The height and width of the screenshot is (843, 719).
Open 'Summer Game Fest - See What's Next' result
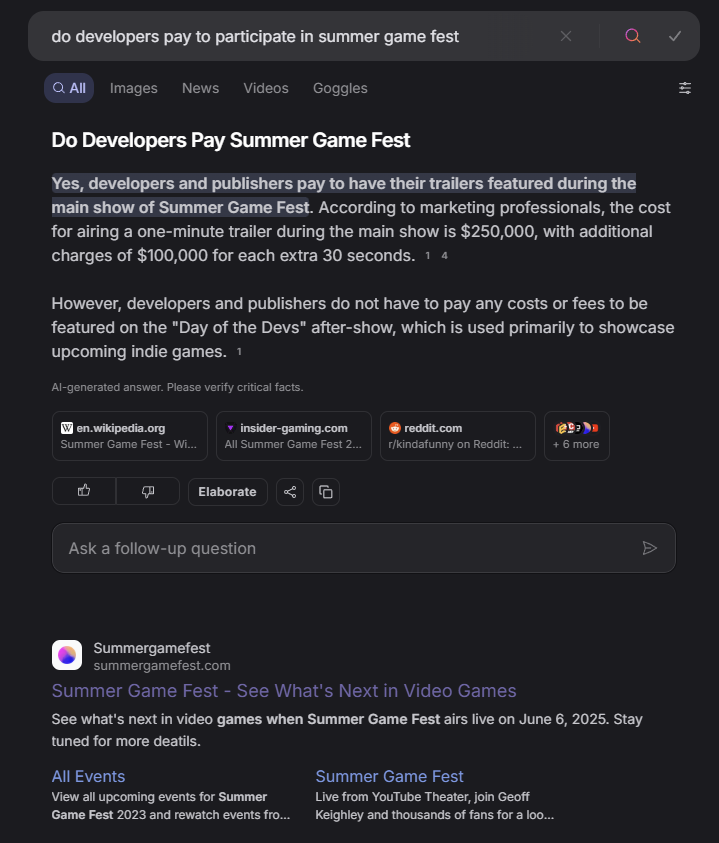[284, 691]
